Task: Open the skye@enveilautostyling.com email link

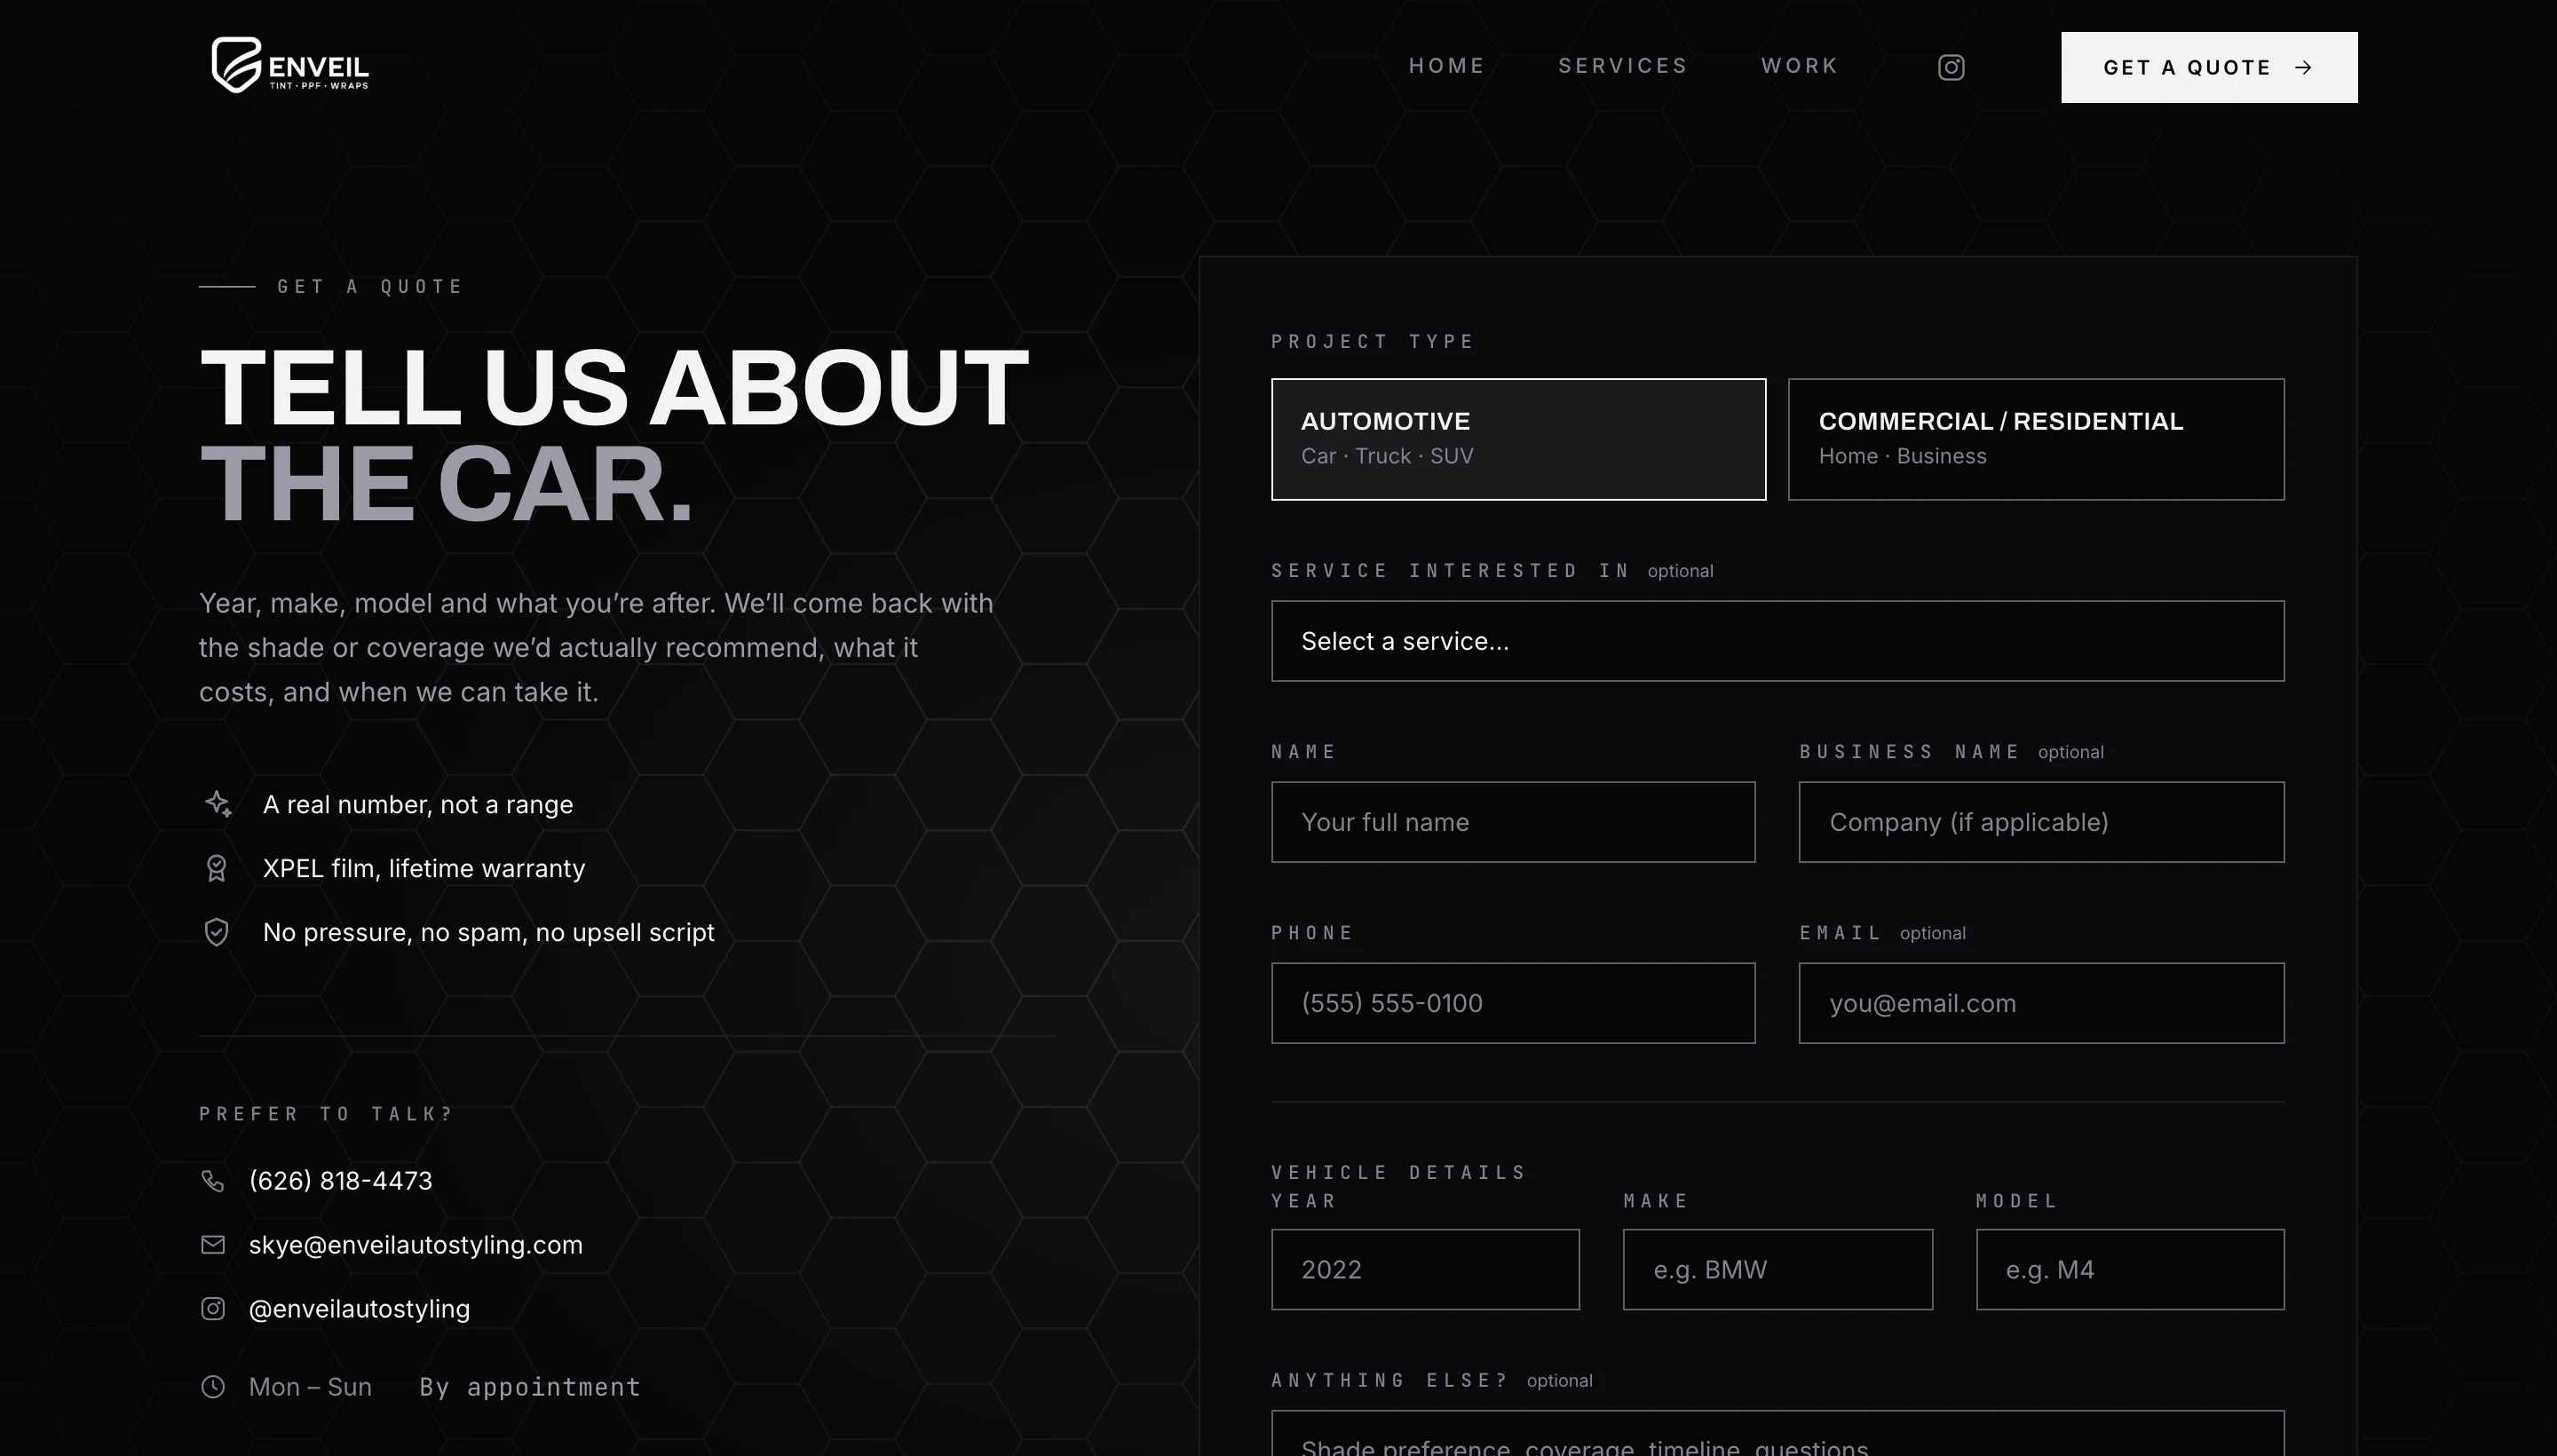Action: coord(416,1245)
